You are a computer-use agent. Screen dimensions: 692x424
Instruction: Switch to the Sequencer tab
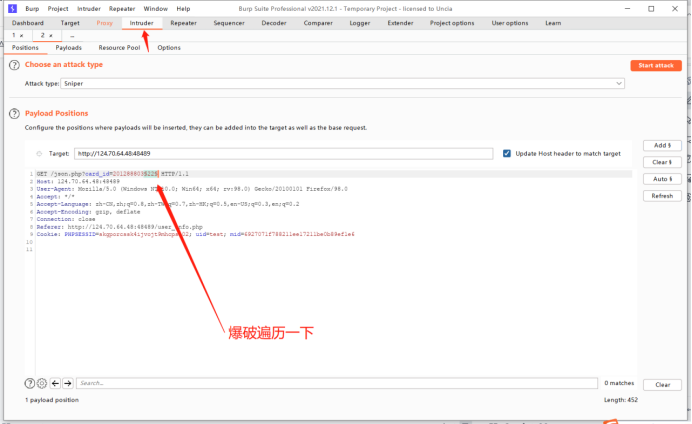tap(229, 23)
